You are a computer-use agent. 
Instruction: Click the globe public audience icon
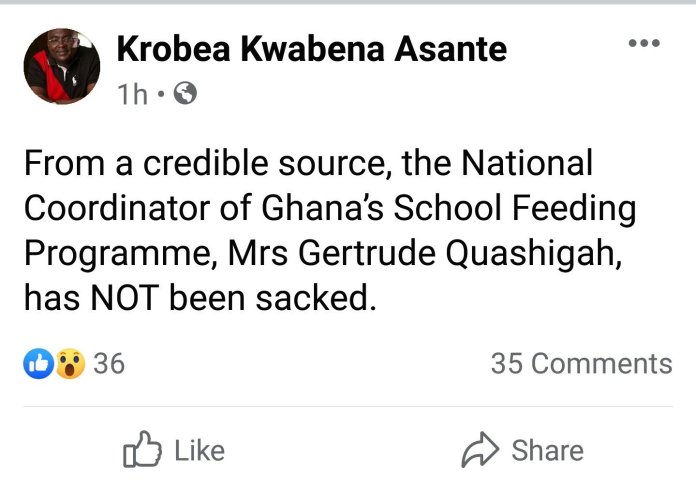[x=185, y=94]
